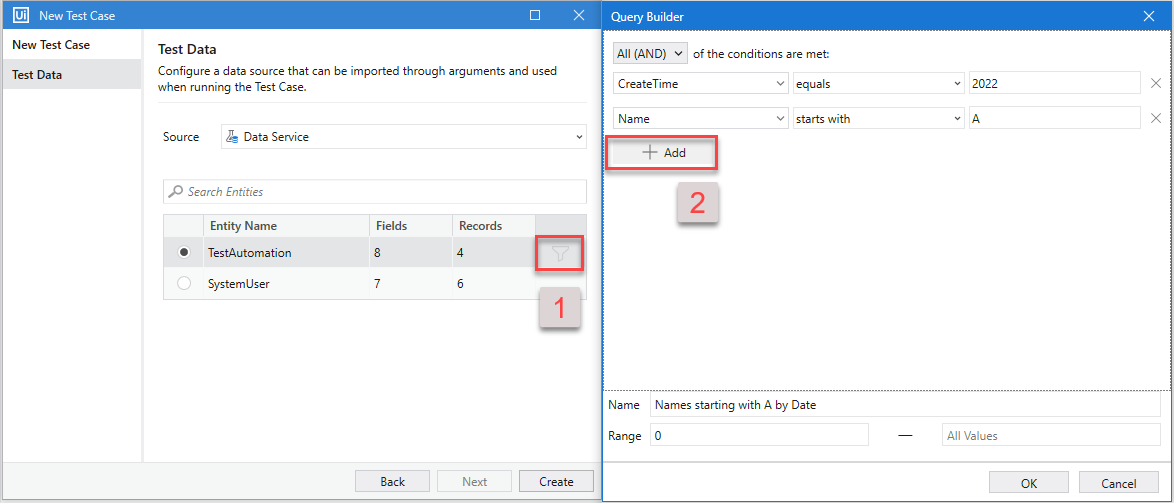
Task: Click the Range start value field
Action: tap(759, 436)
